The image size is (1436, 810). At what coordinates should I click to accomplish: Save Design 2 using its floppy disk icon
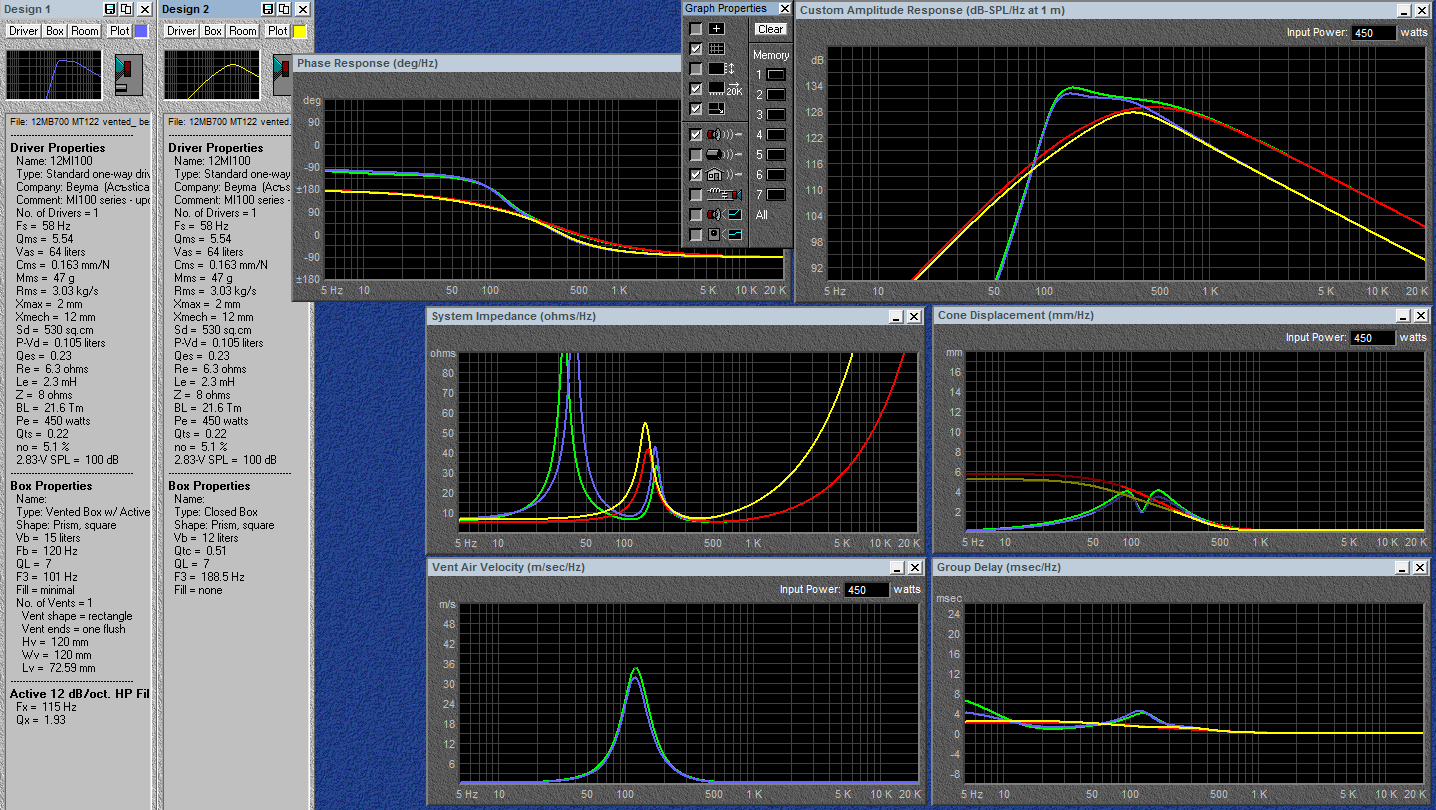[267, 9]
